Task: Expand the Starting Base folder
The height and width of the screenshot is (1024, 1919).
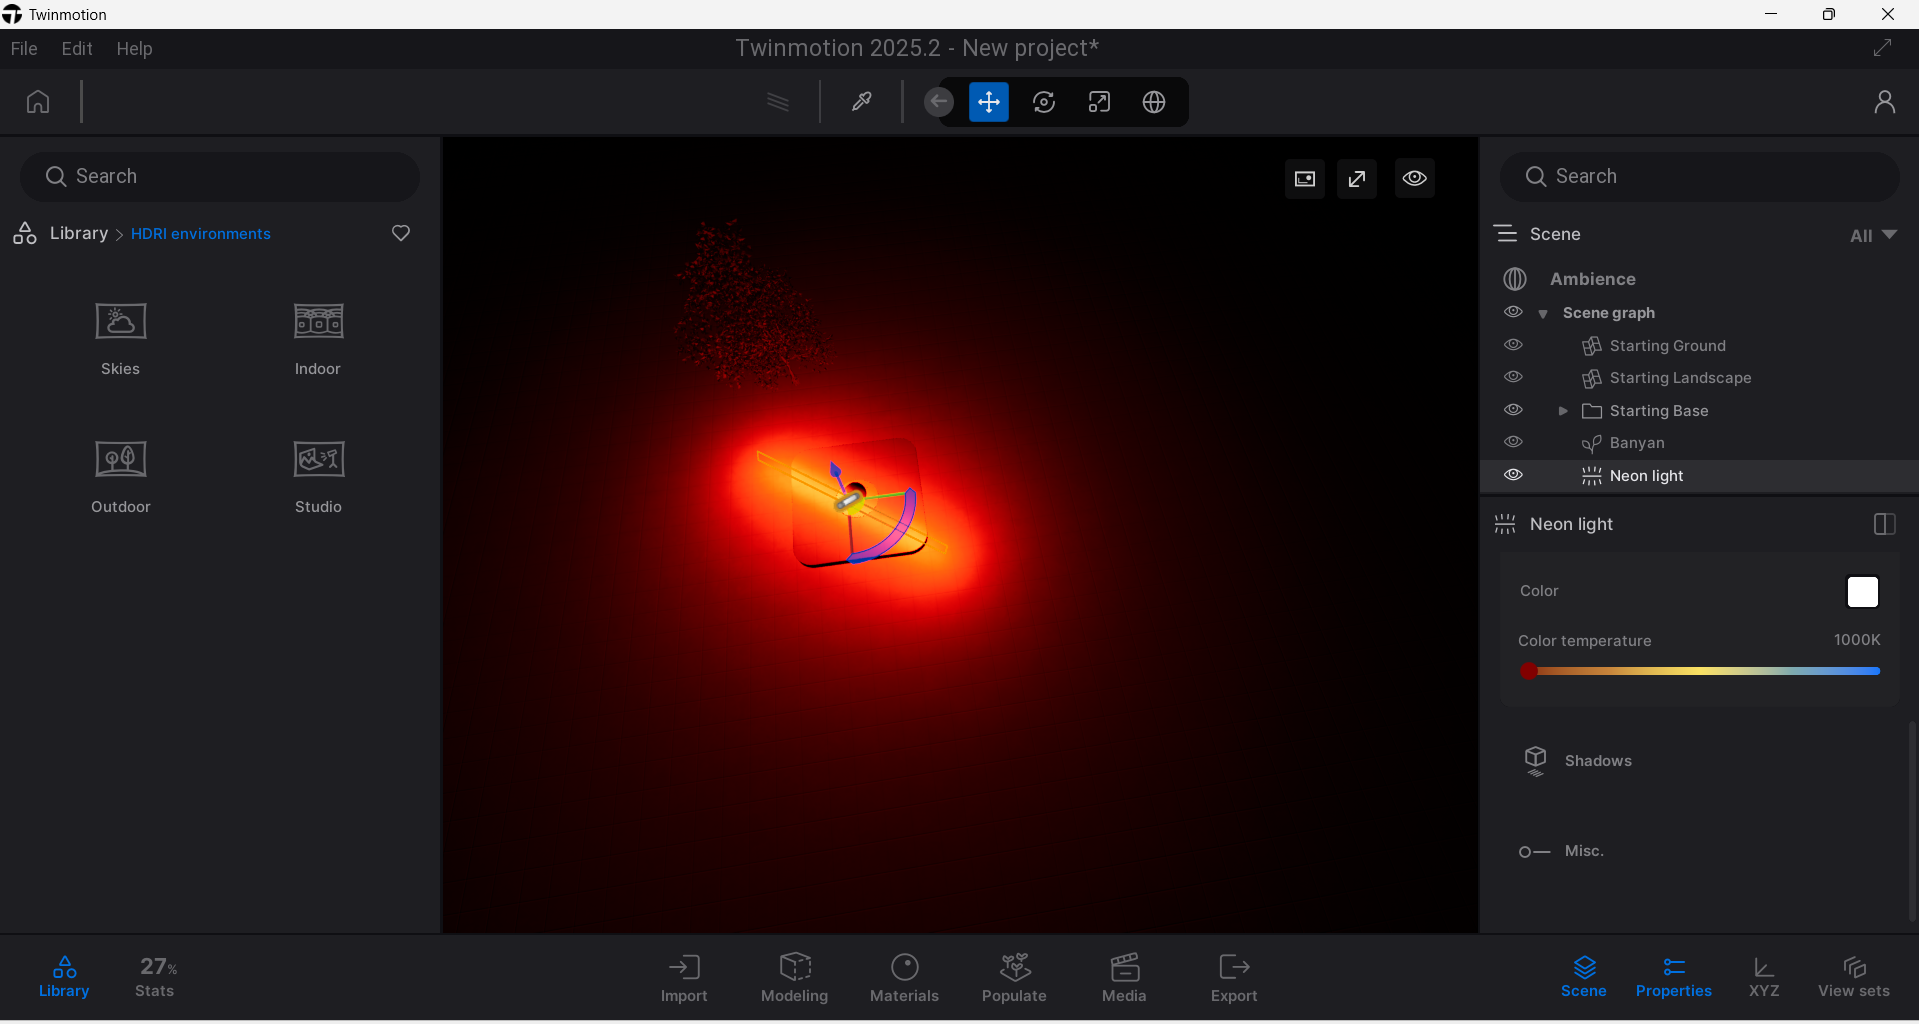Action: [1563, 411]
